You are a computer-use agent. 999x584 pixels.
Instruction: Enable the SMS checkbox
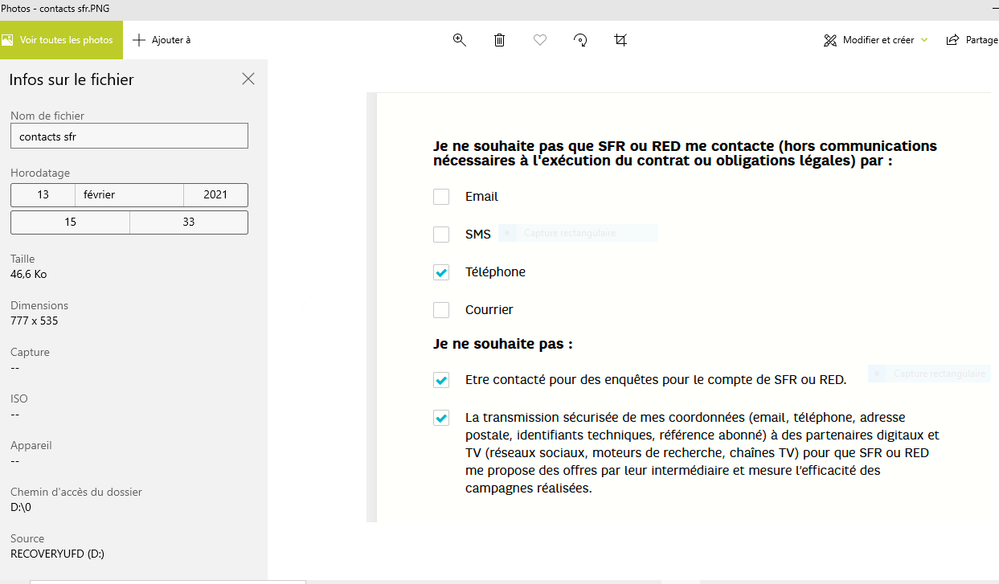(x=441, y=235)
